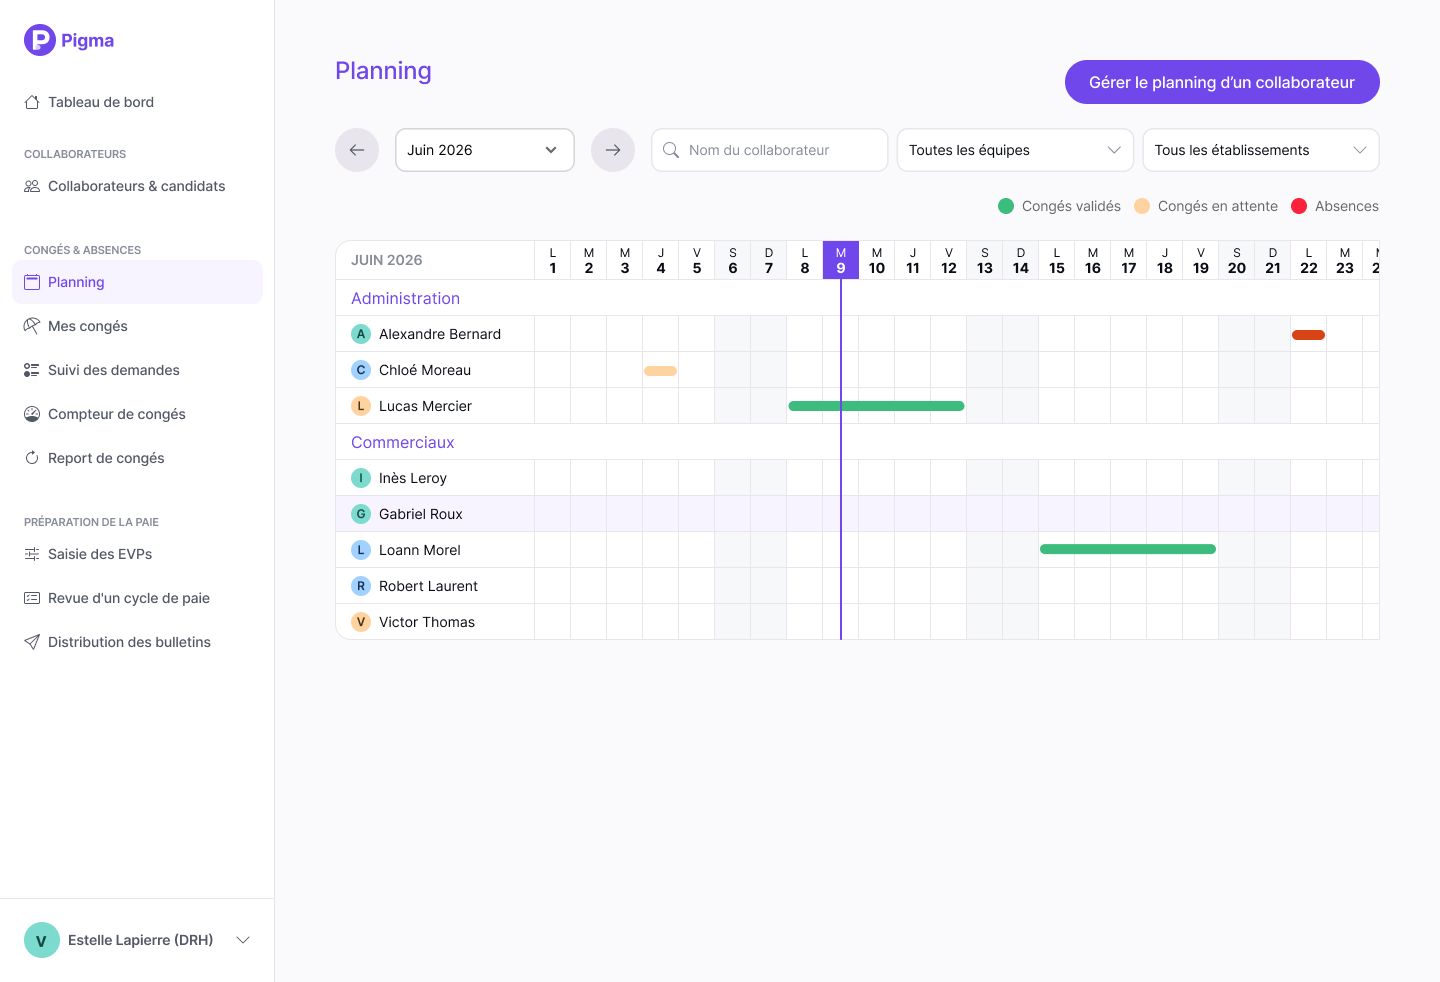This screenshot has height=982, width=1440.
Task: Click the Robert Laurent name
Action: (428, 586)
